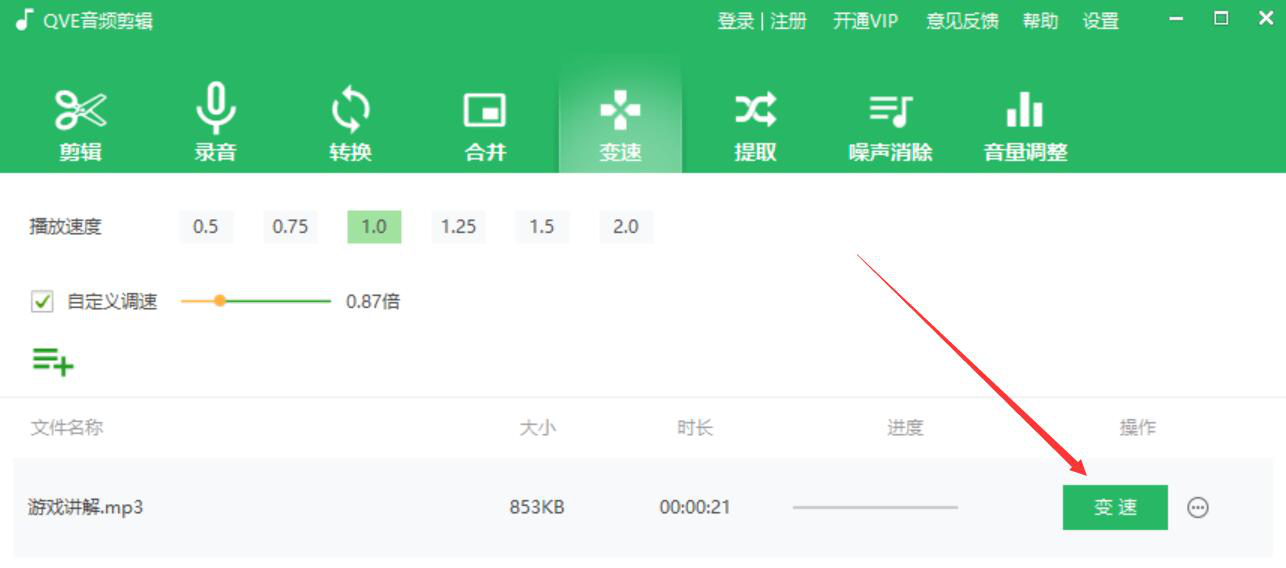Image resolution: width=1286 pixels, height=568 pixels.
Task: Click the progress bar for 游戏讲解.mp3
Action: 875,507
